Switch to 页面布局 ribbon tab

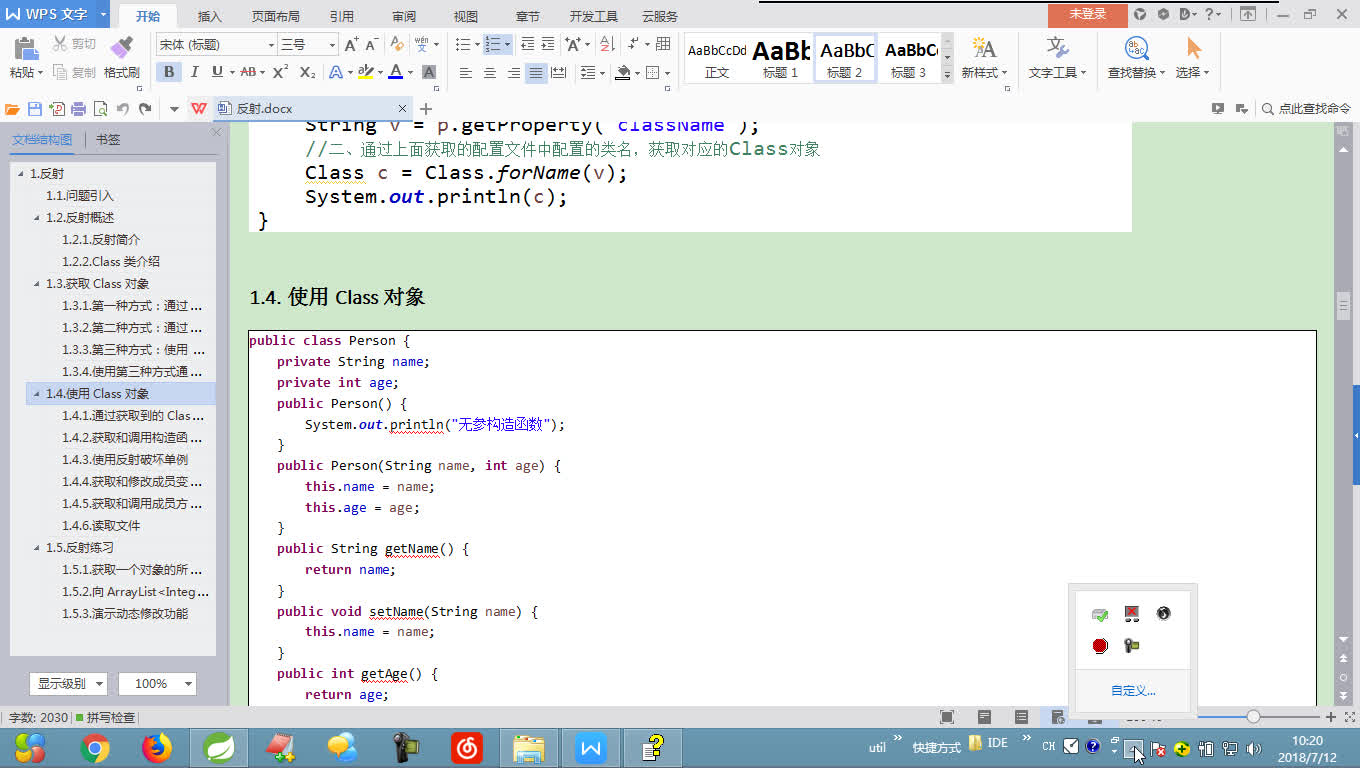pos(276,16)
